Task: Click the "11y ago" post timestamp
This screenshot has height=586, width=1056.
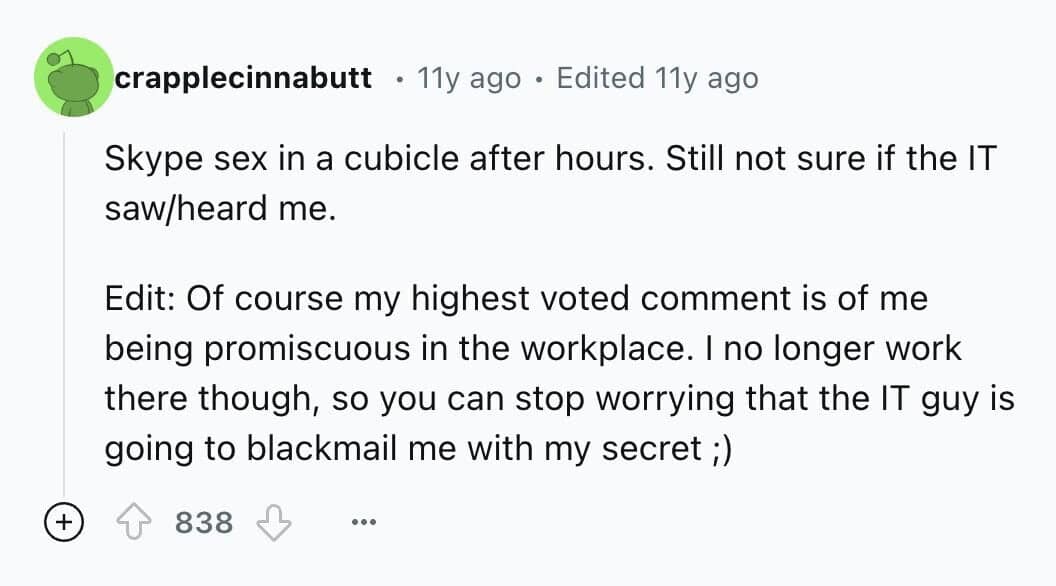Action: click(468, 78)
